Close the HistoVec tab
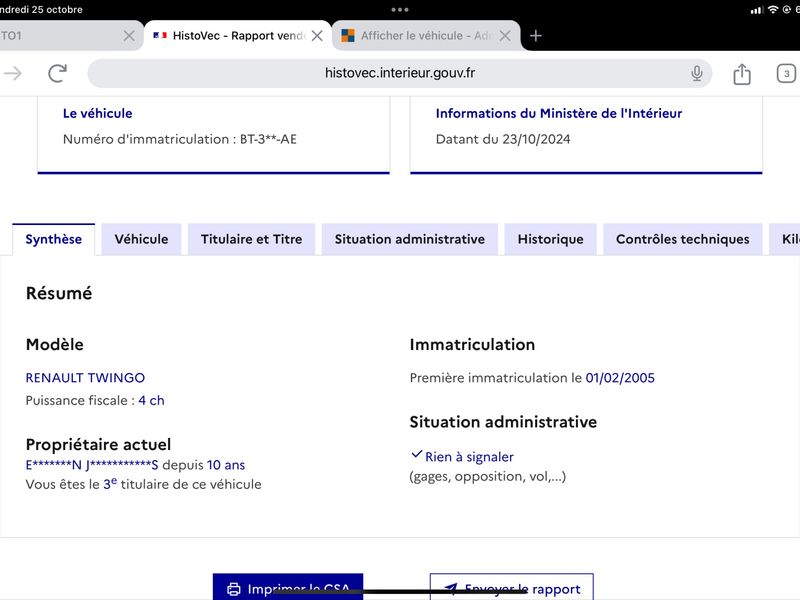Image resolution: width=800 pixels, height=600 pixels. 317,36
